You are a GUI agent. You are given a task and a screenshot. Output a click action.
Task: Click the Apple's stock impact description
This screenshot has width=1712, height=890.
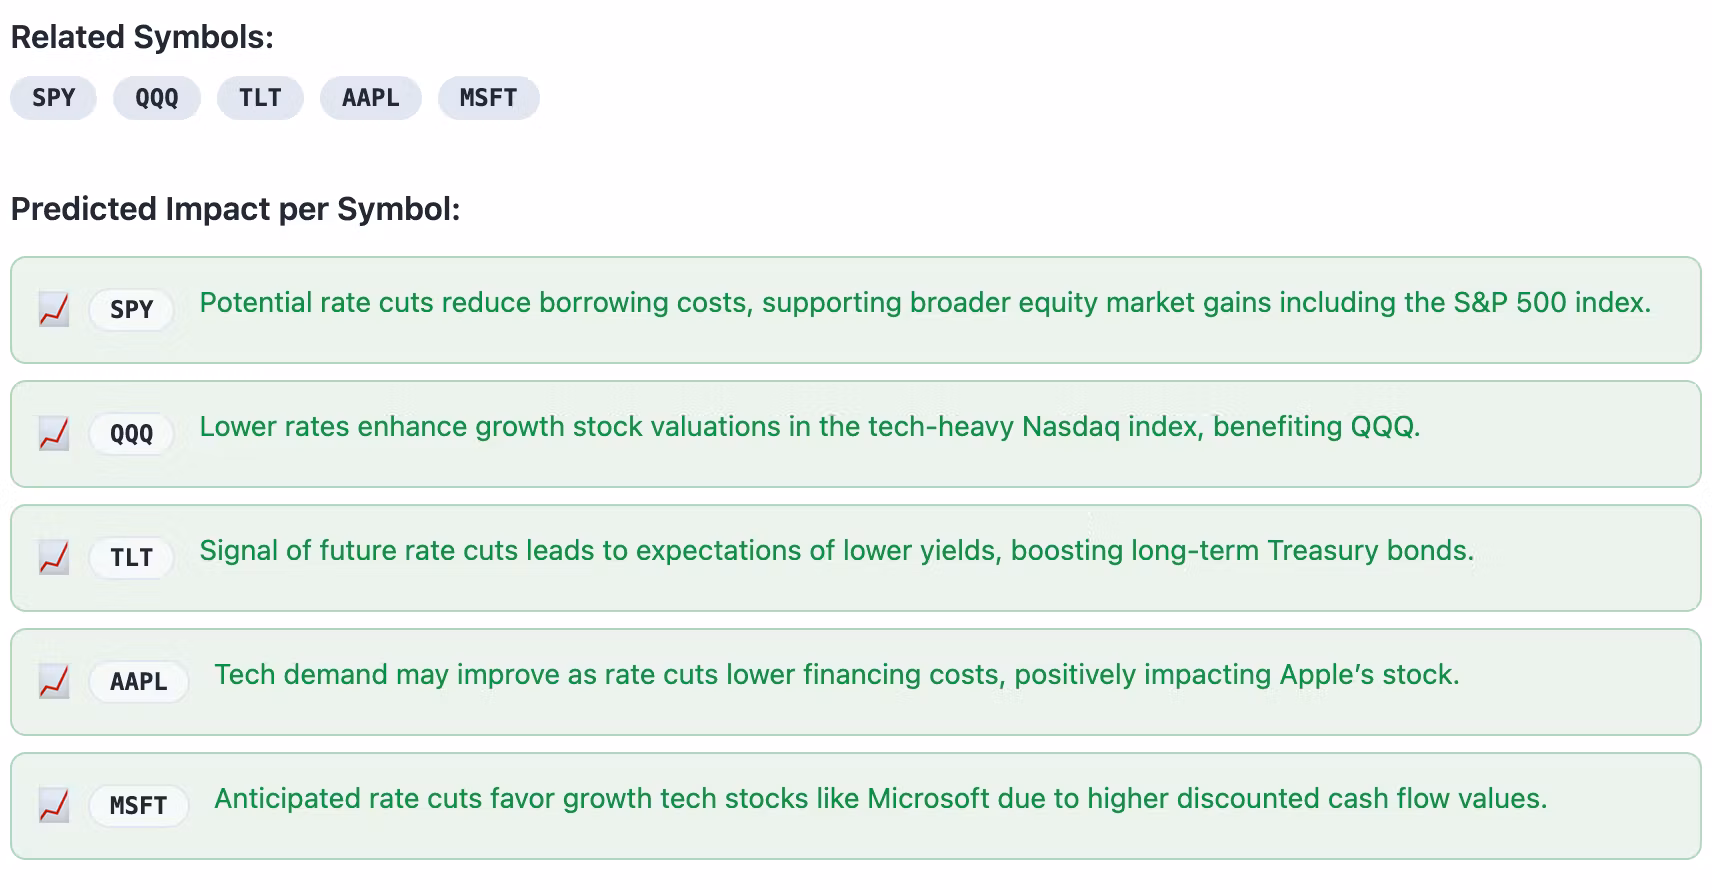(x=837, y=675)
